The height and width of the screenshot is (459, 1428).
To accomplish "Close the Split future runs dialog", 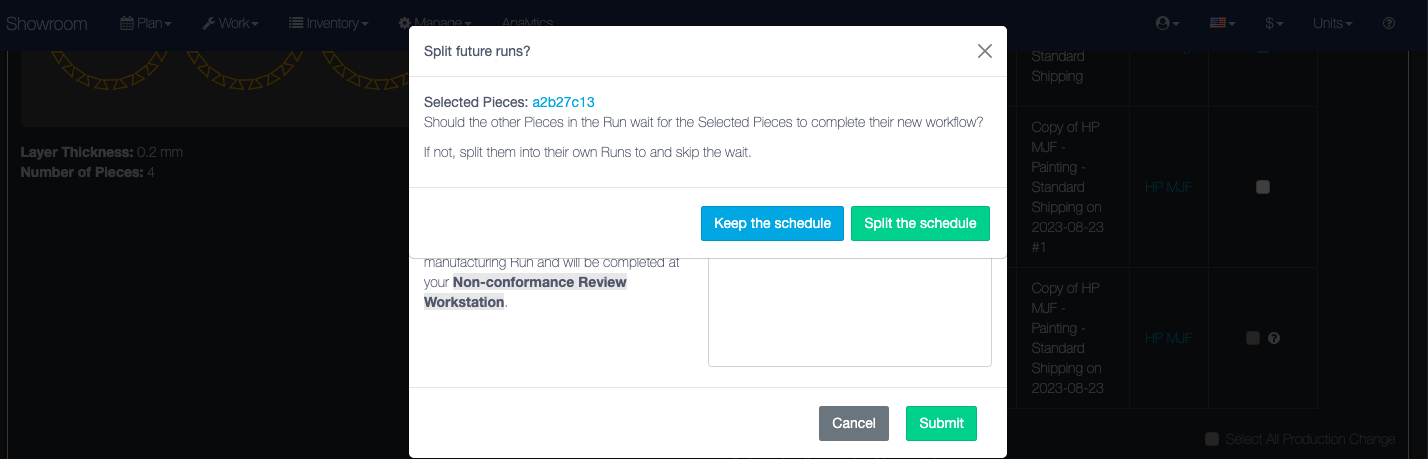I will coord(985,51).
